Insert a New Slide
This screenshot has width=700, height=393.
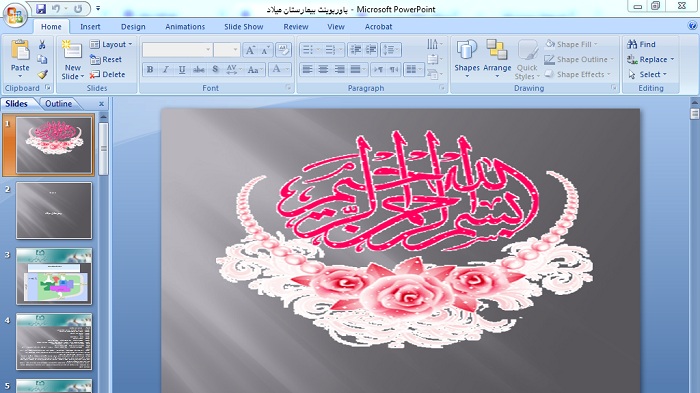tap(73, 60)
